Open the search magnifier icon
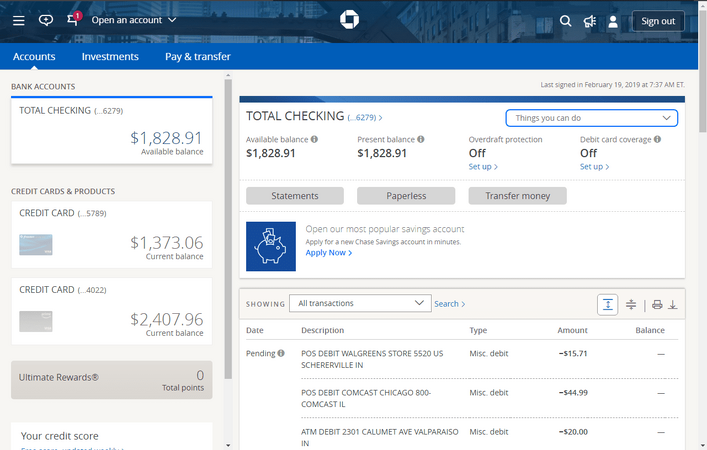Viewport: 707px width, 450px height. [x=565, y=21]
